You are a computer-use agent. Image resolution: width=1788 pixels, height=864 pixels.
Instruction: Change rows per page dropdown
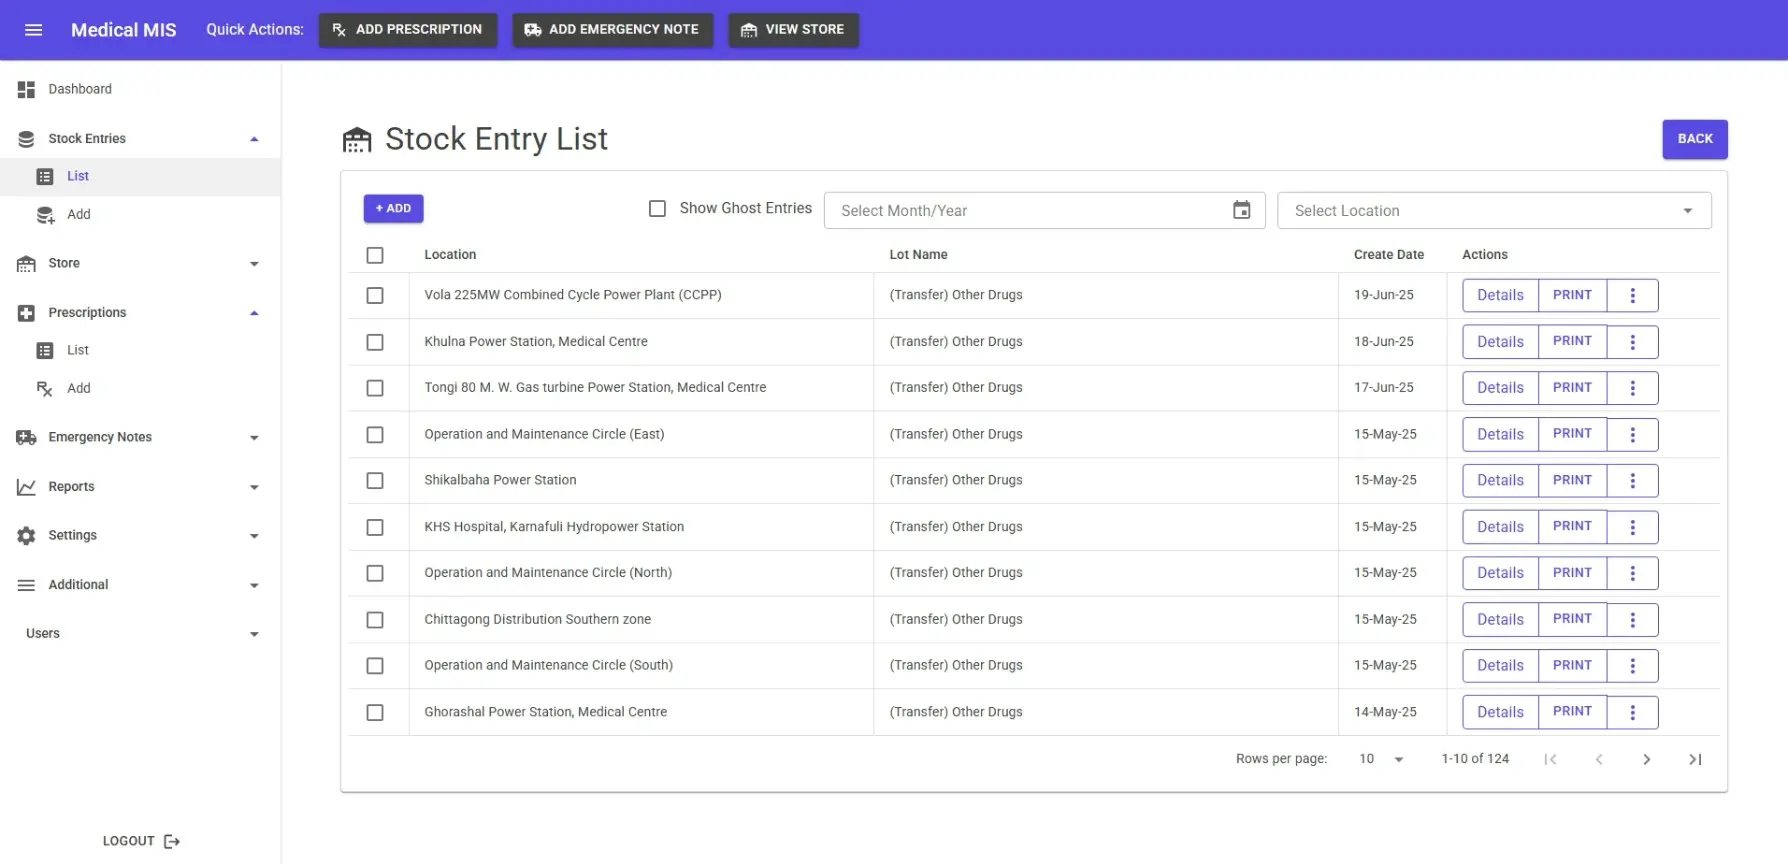pyautogui.click(x=1381, y=760)
